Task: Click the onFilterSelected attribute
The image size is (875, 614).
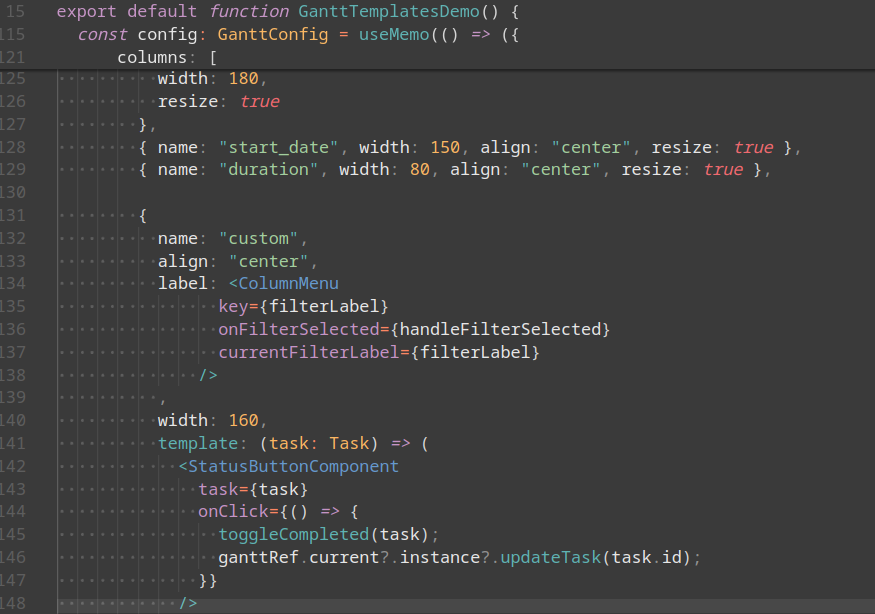Action: 299,329
